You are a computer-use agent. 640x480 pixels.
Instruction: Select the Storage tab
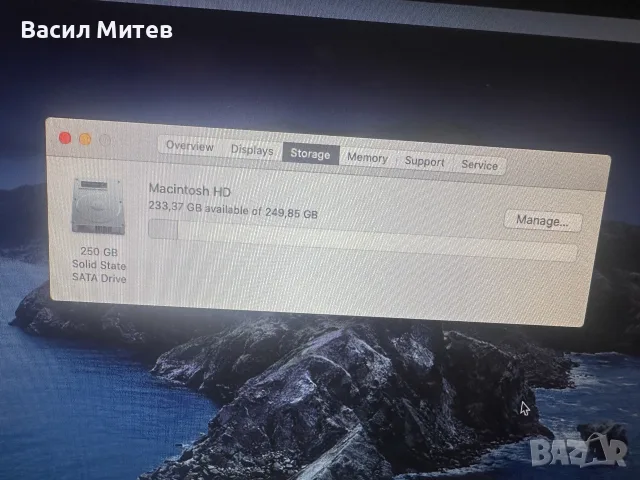point(311,154)
